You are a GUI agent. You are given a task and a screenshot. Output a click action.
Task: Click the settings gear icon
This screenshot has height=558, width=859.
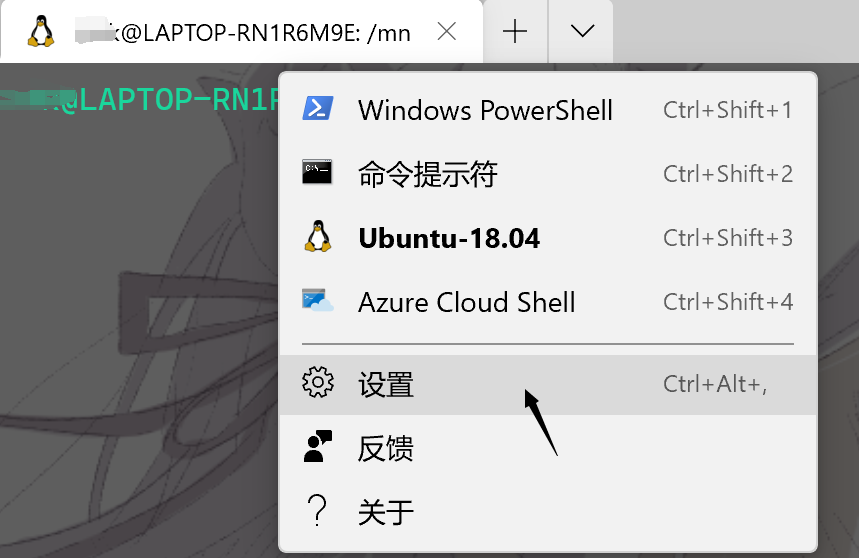[318, 382]
